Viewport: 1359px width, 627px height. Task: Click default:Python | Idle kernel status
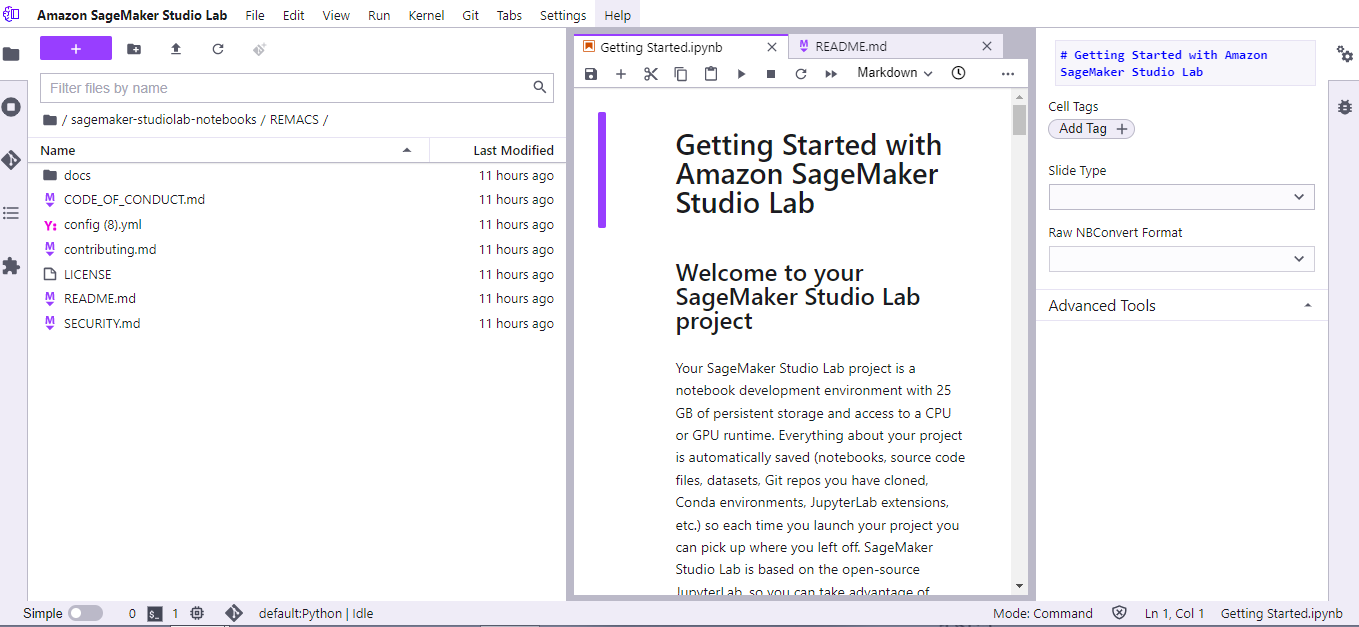coord(316,613)
